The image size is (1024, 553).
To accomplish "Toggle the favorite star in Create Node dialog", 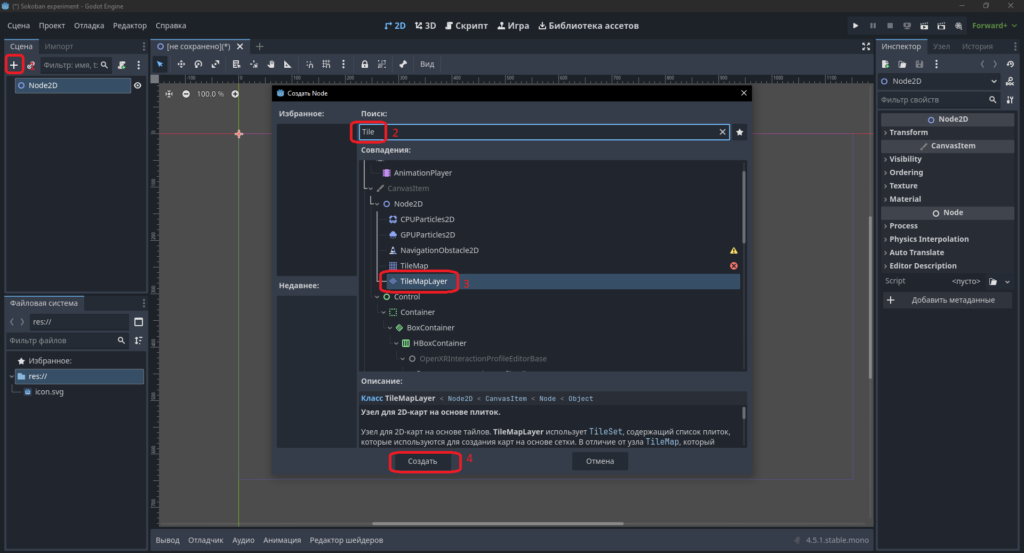I will pyautogui.click(x=739, y=132).
